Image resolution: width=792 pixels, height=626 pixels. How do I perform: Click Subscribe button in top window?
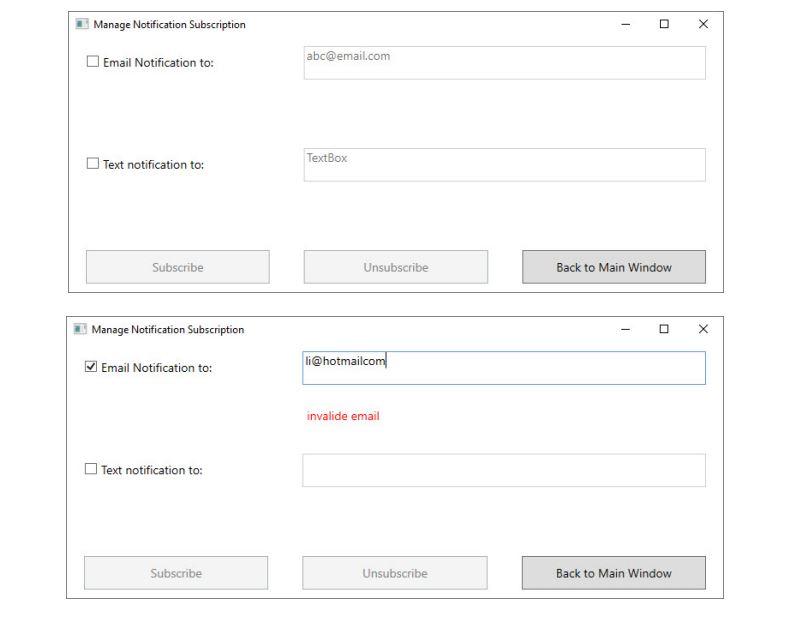tap(178, 267)
